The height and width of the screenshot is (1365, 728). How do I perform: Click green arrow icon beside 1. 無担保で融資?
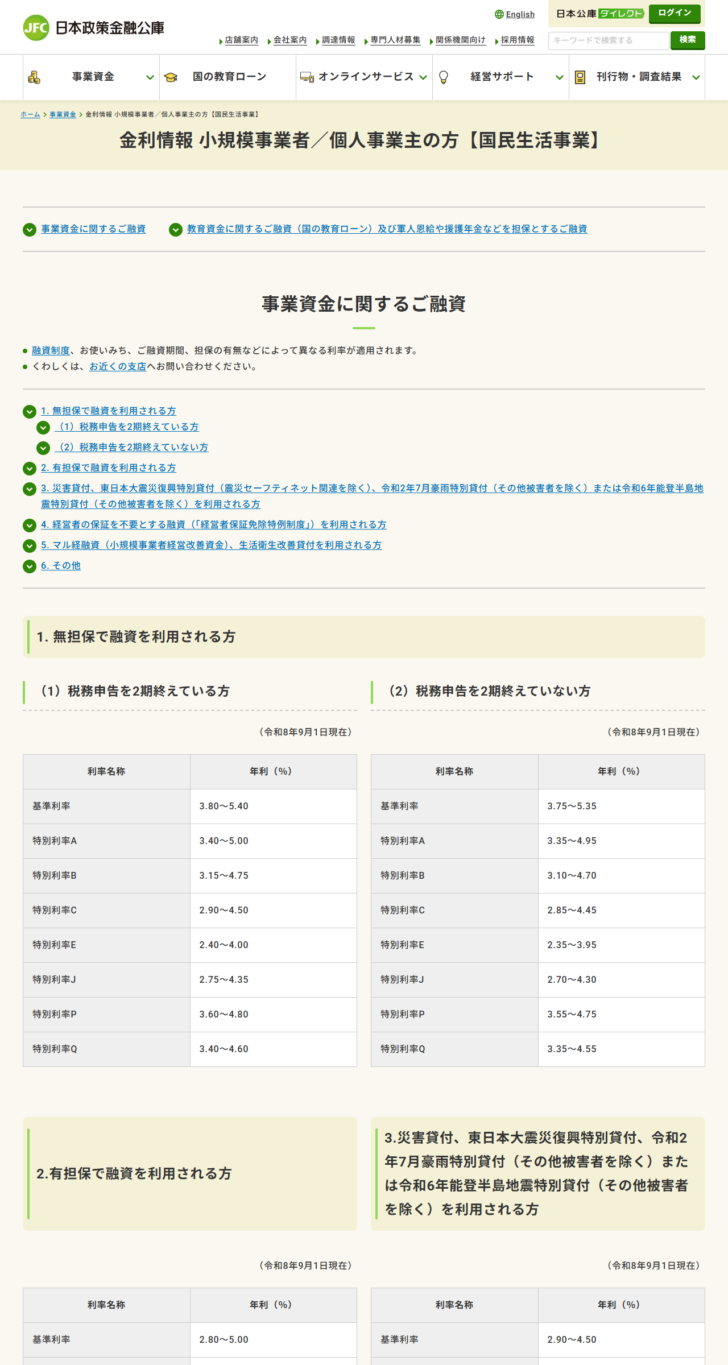pyautogui.click(x=29, y=411)
